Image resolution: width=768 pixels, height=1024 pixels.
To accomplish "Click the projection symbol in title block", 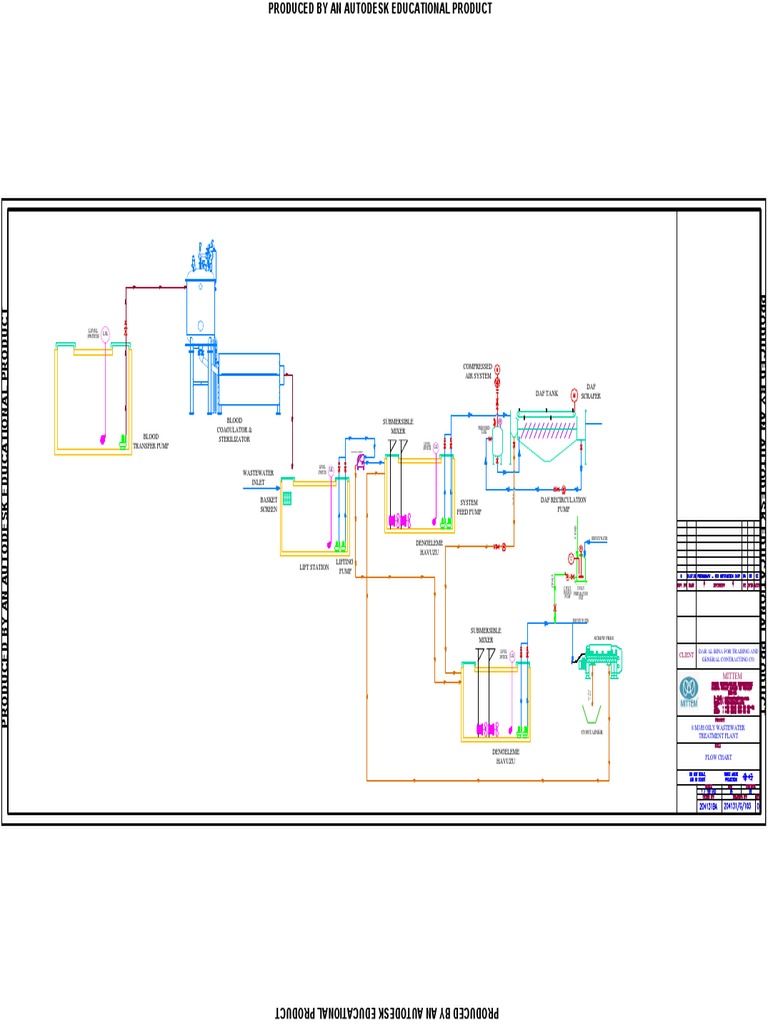I will coord(748,777).
